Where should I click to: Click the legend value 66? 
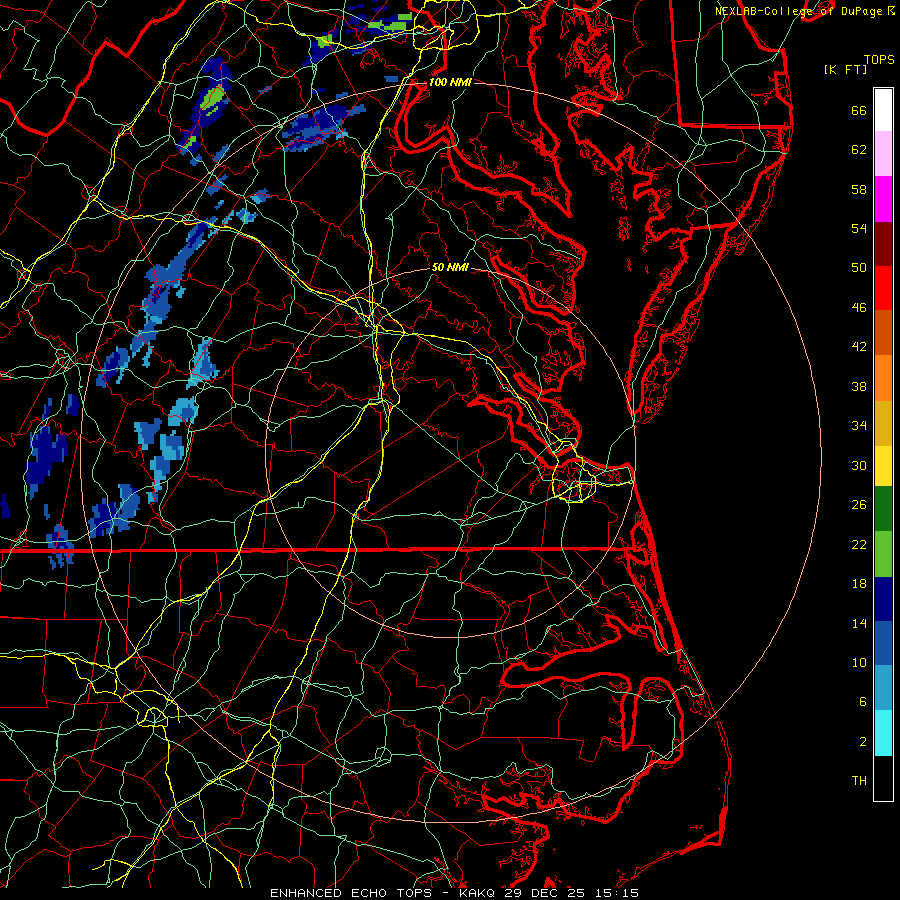click(x=859, y=110)
